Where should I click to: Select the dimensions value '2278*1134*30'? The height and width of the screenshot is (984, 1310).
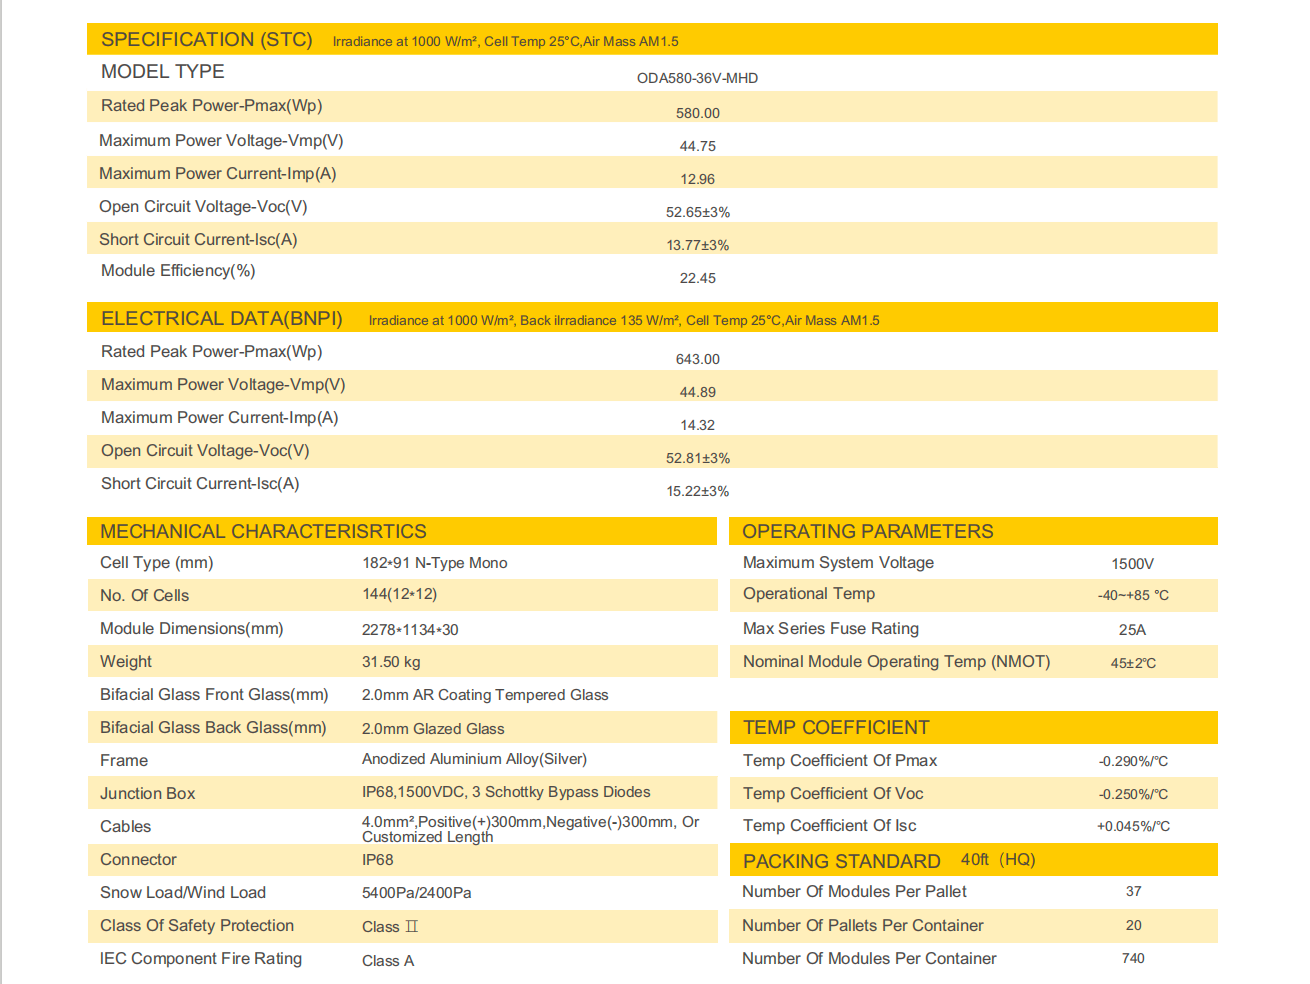[410, 630]
